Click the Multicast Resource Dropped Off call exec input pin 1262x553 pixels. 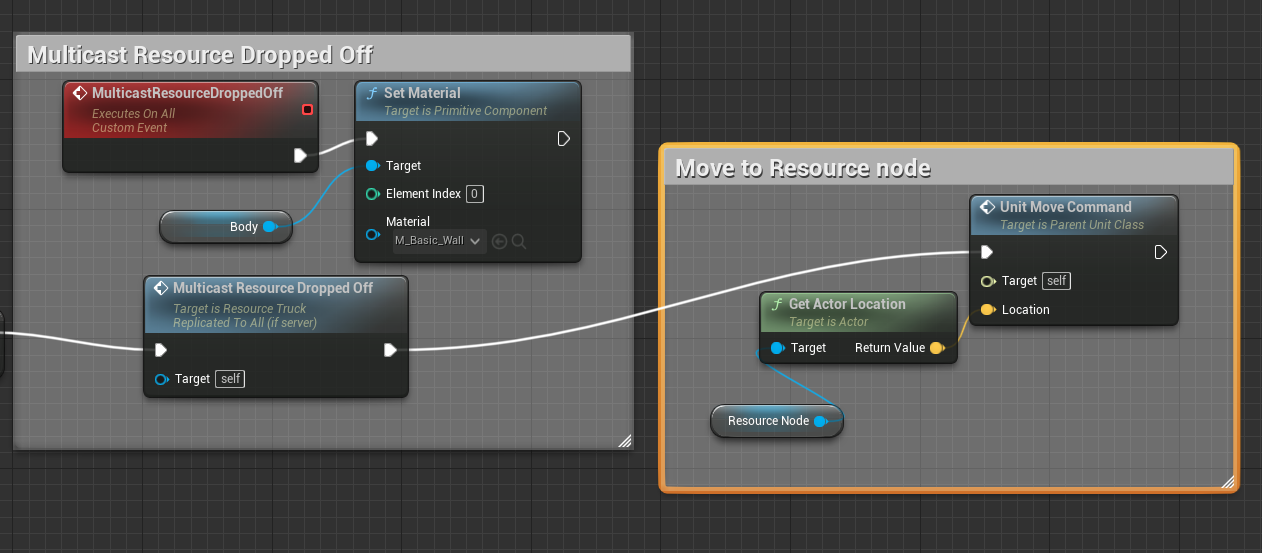(x=161, y=350)
